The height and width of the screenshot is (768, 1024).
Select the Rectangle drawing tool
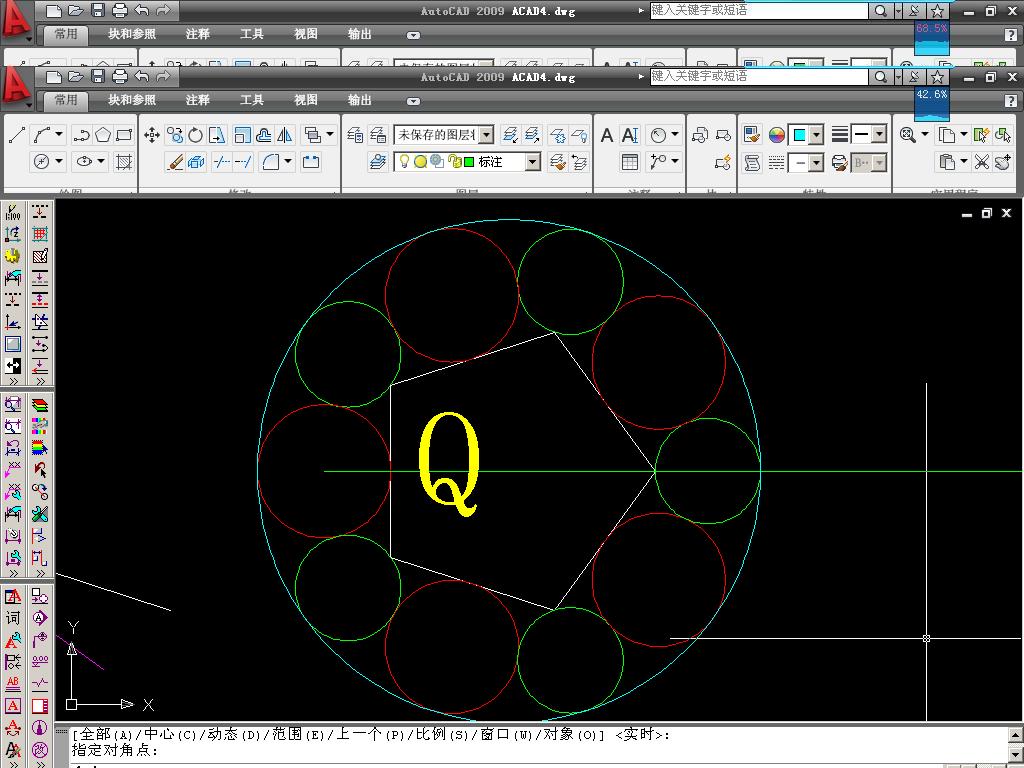[124, 135]
